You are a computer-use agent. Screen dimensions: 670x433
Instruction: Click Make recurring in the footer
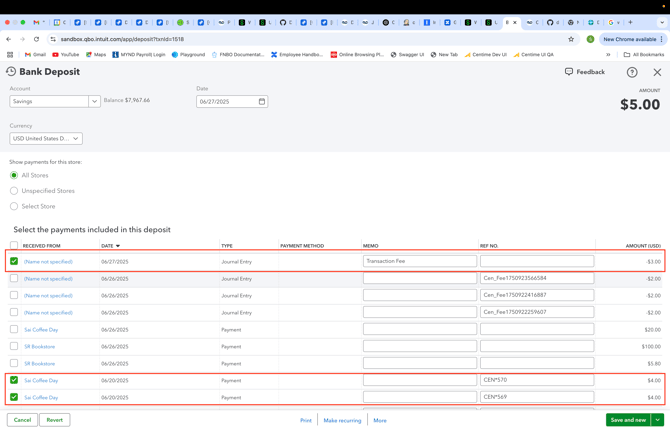[342, 420]
